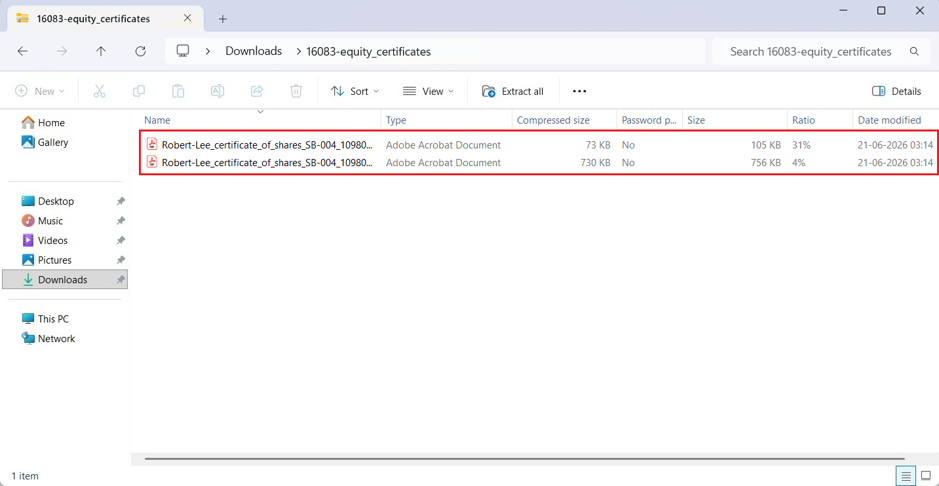Sort by Size column header

(735, 120)
